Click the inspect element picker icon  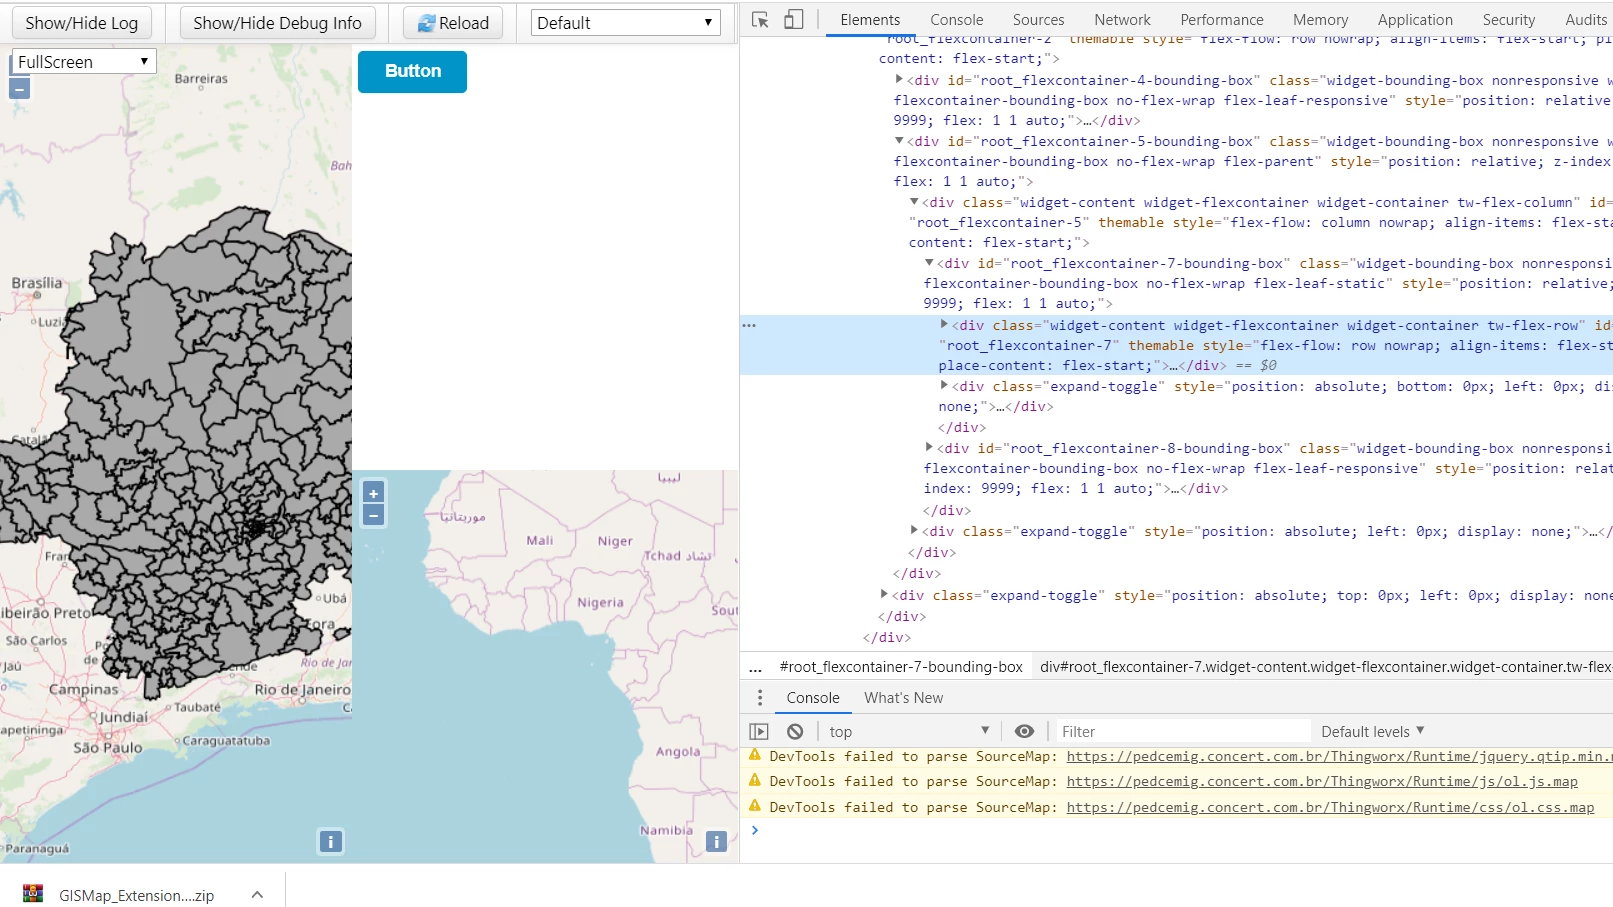(760, 20)
